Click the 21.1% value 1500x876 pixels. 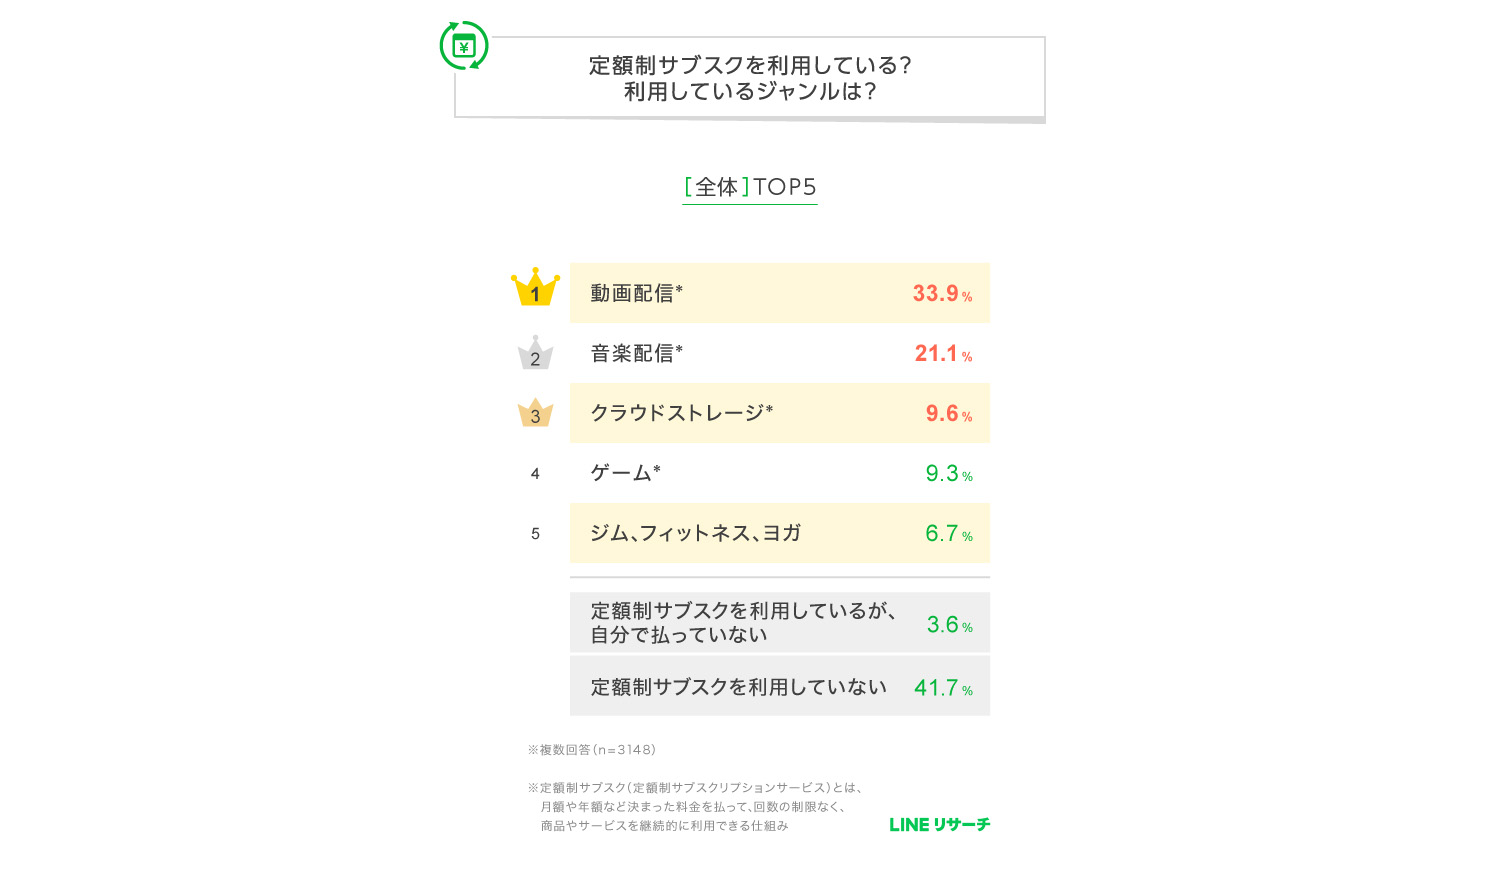[942, 354]
